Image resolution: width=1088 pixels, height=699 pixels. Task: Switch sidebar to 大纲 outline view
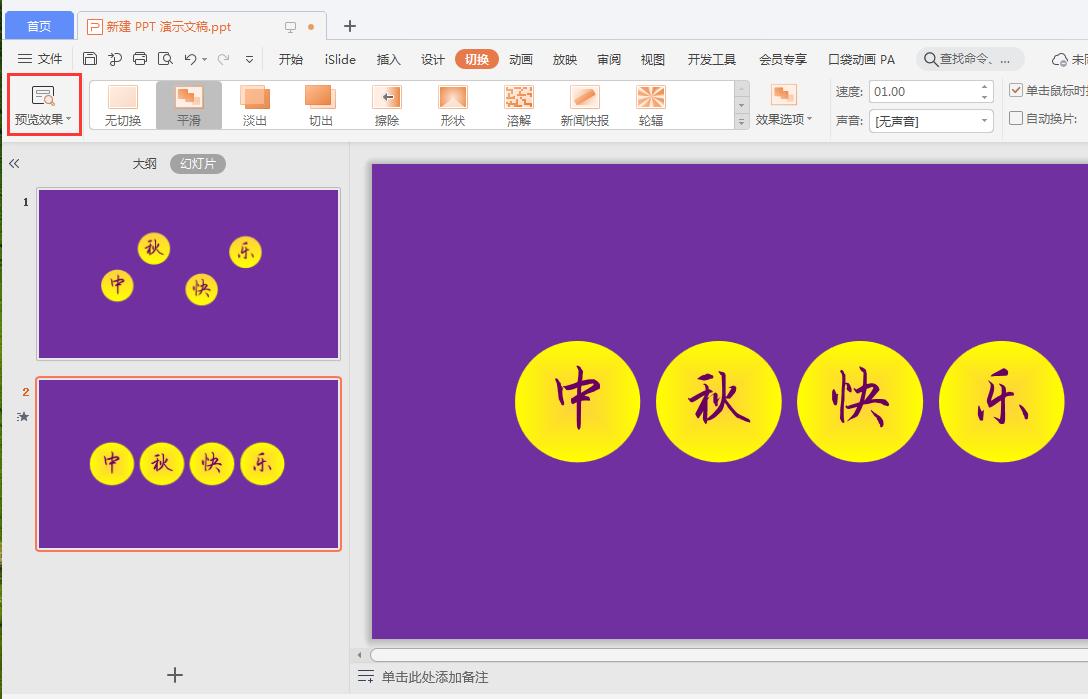[145, 163]
